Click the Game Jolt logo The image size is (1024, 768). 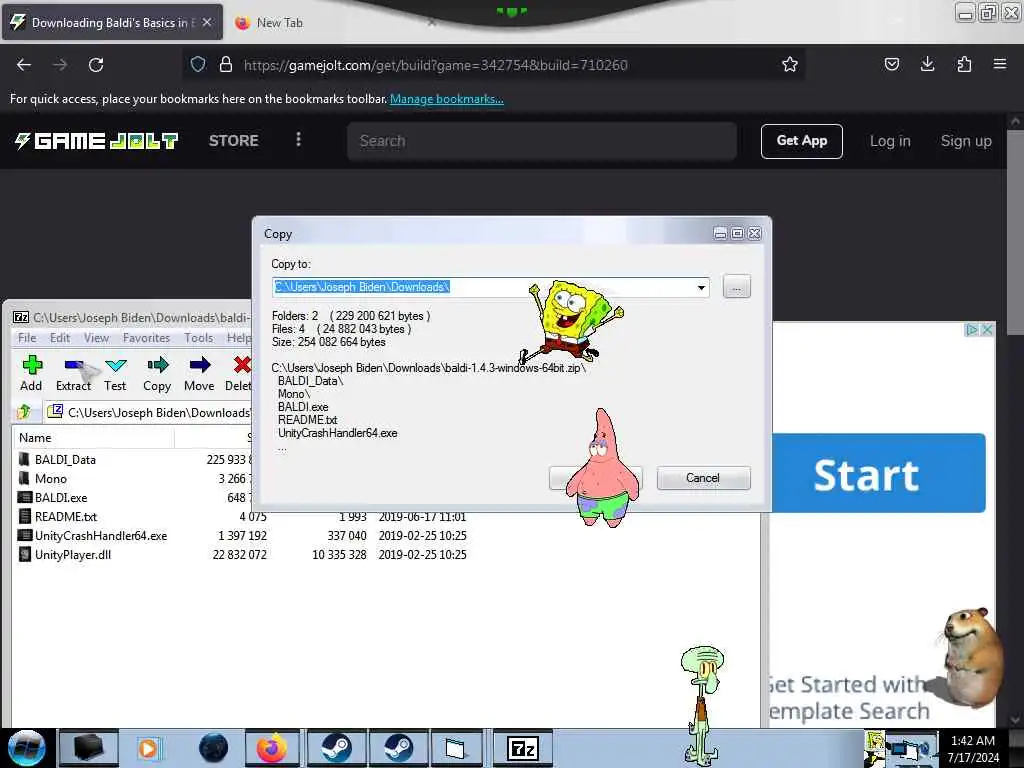97,140
